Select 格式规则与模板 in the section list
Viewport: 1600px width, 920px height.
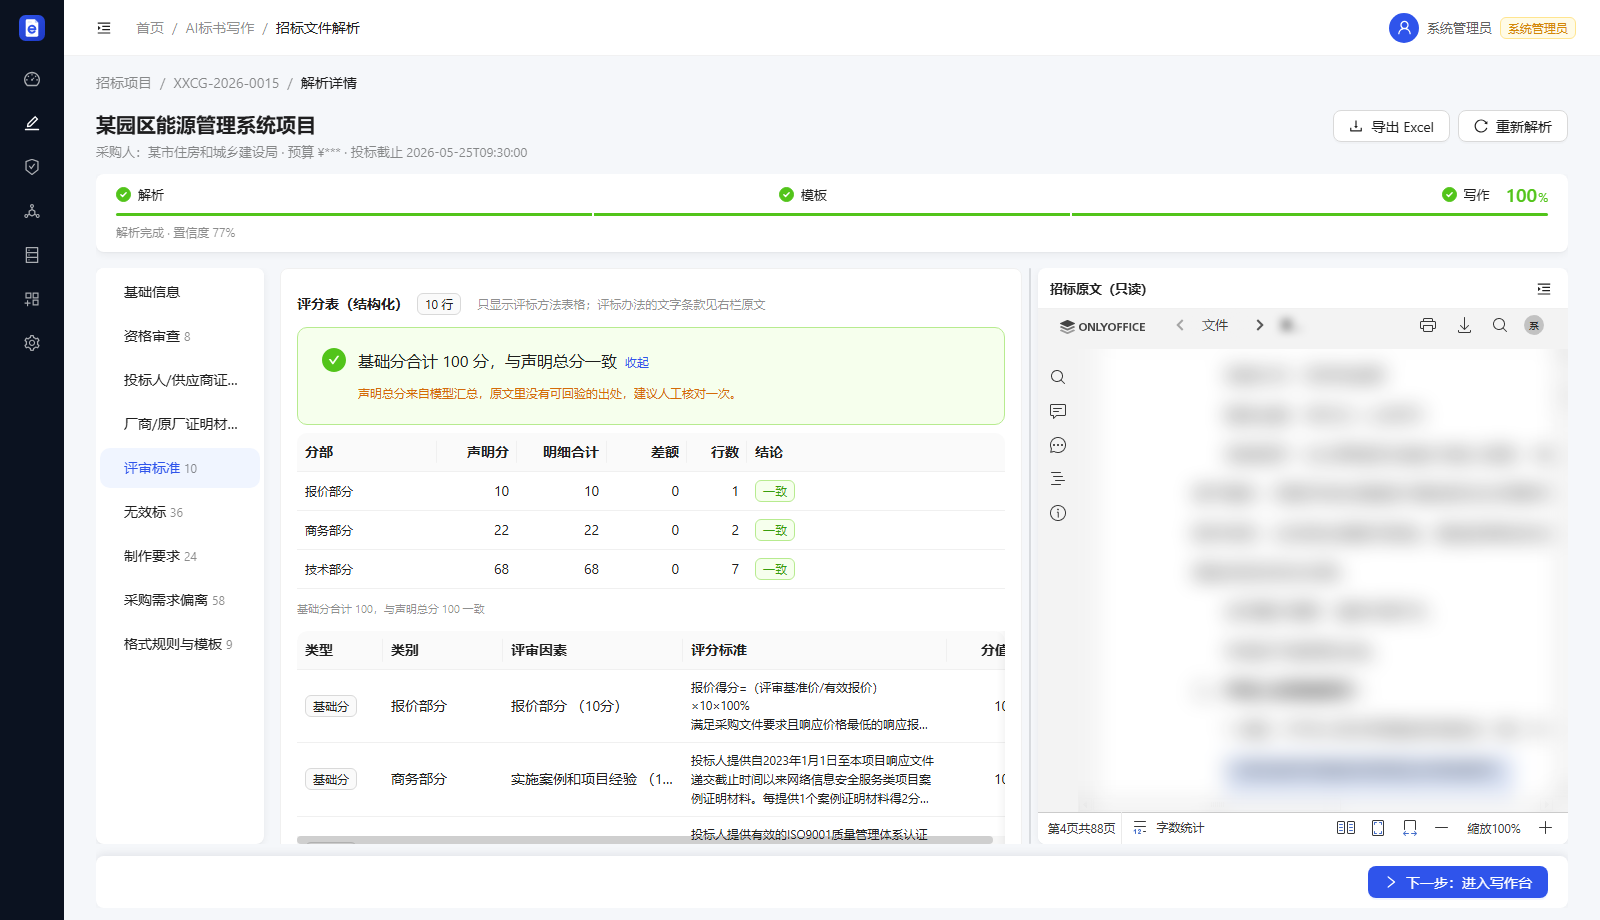(x=180, y=644)
